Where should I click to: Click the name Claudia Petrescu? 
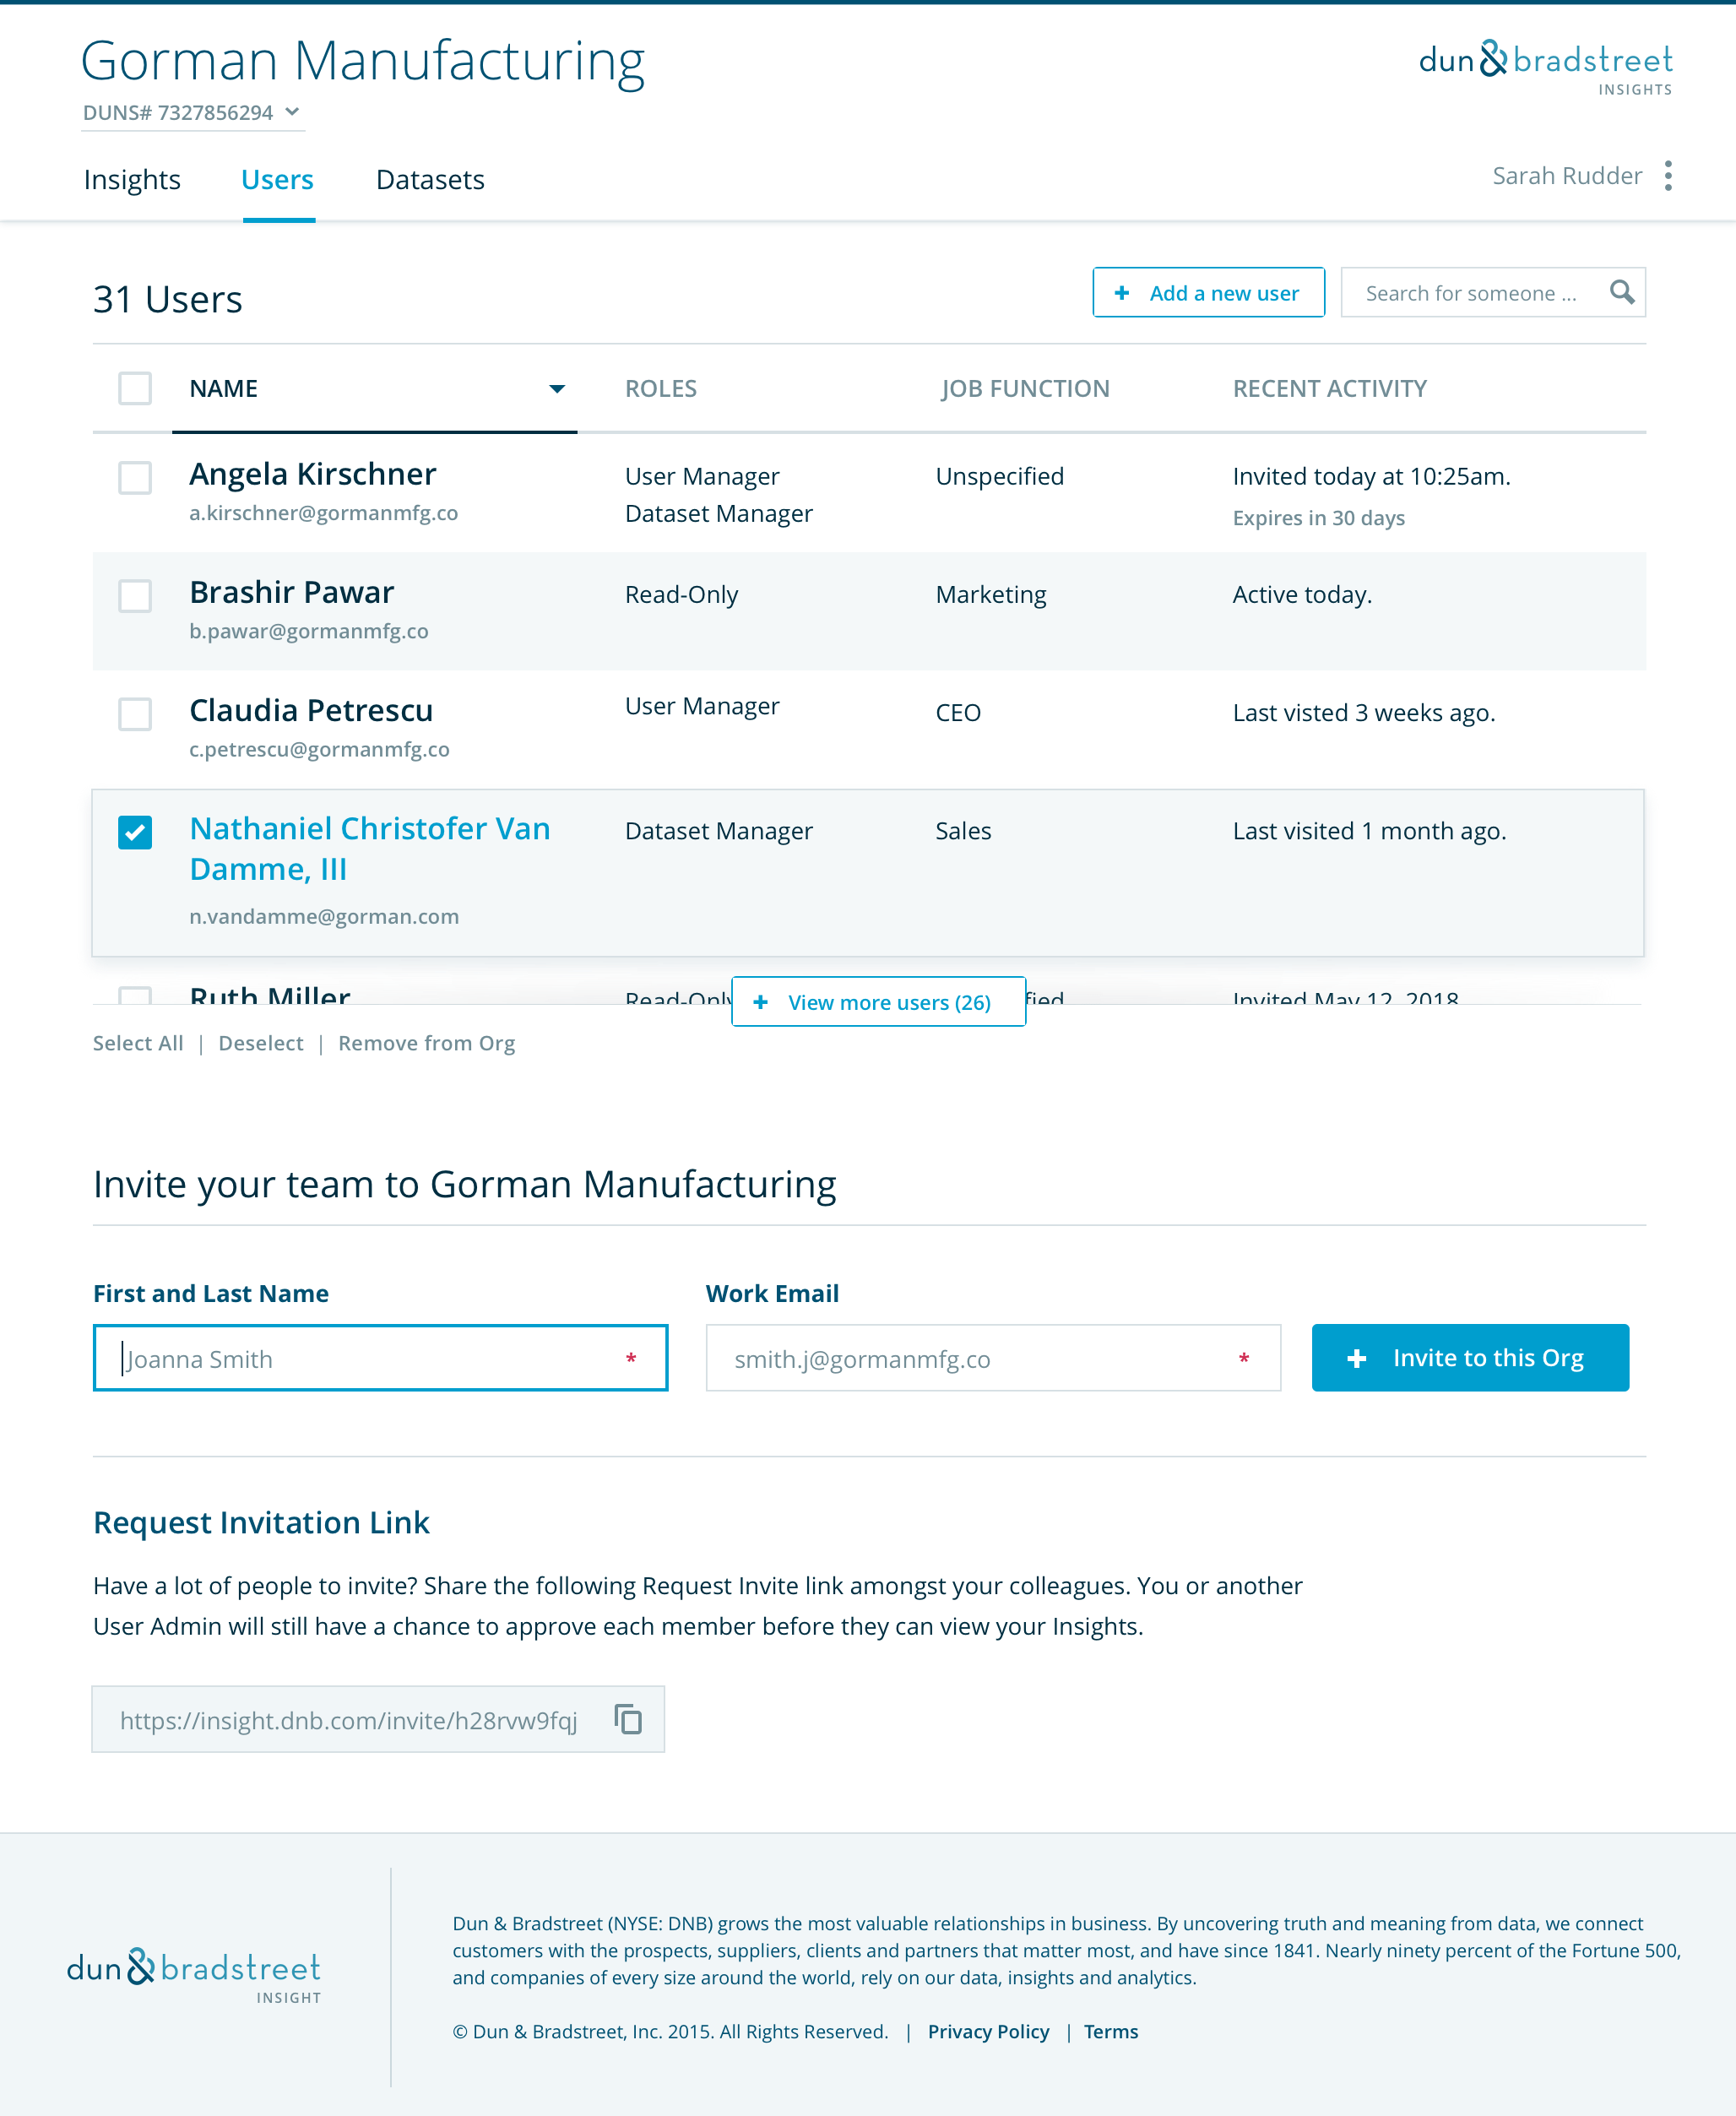click(311, 710)
